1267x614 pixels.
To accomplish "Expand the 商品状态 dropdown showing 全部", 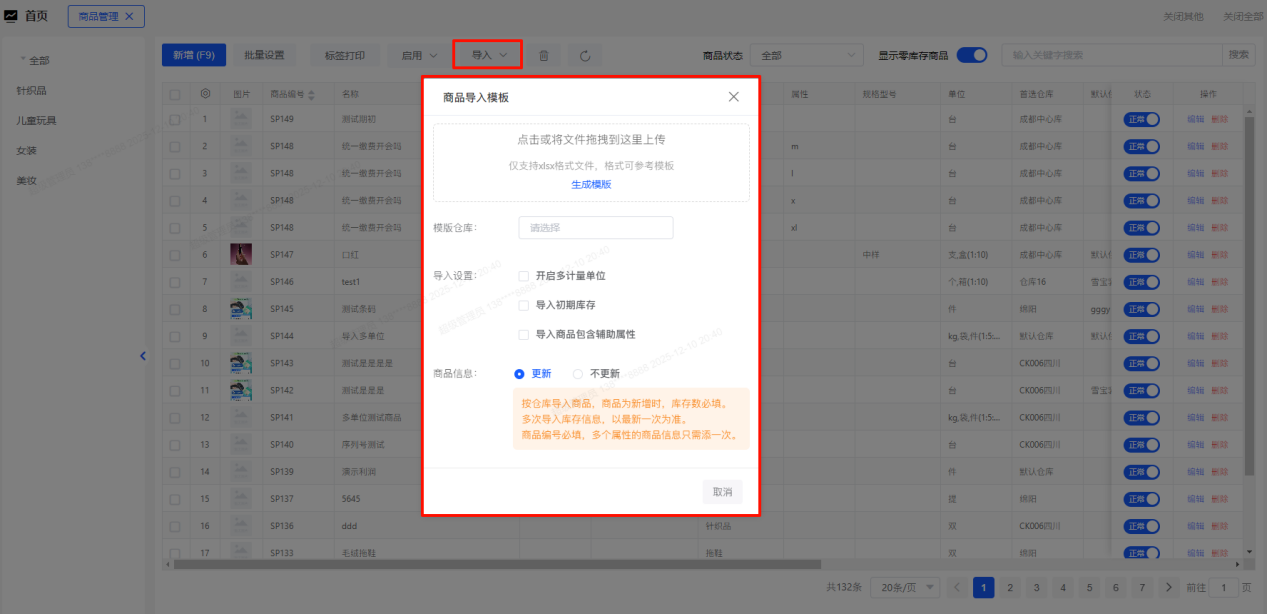I will coord(806,56).
